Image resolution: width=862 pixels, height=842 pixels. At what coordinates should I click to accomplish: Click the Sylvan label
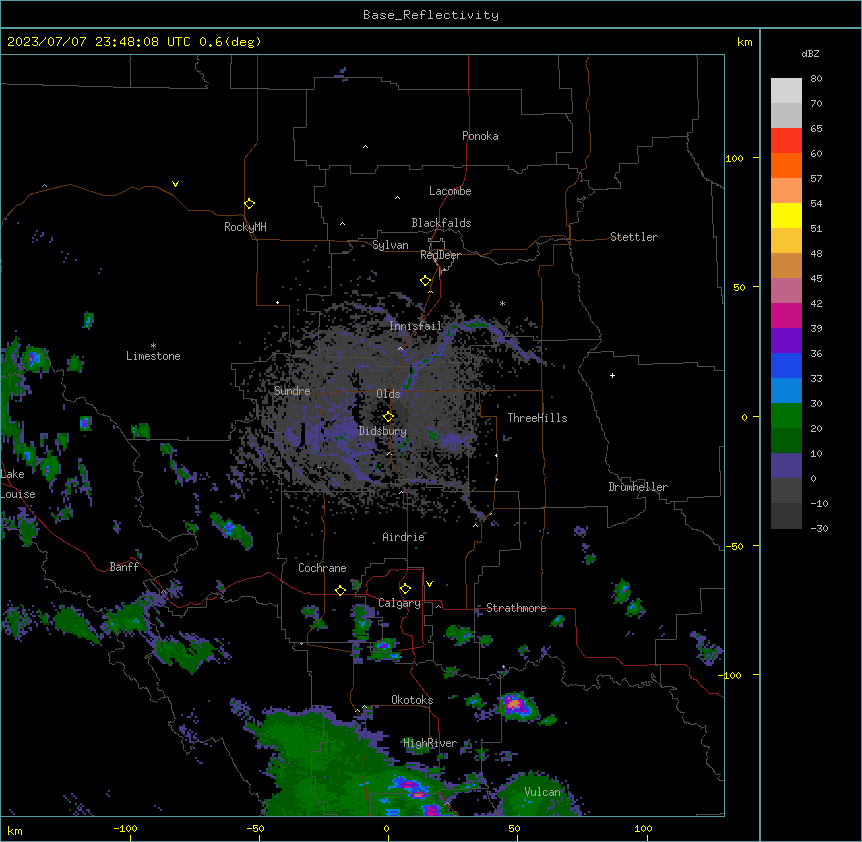(x=390, y=245)
